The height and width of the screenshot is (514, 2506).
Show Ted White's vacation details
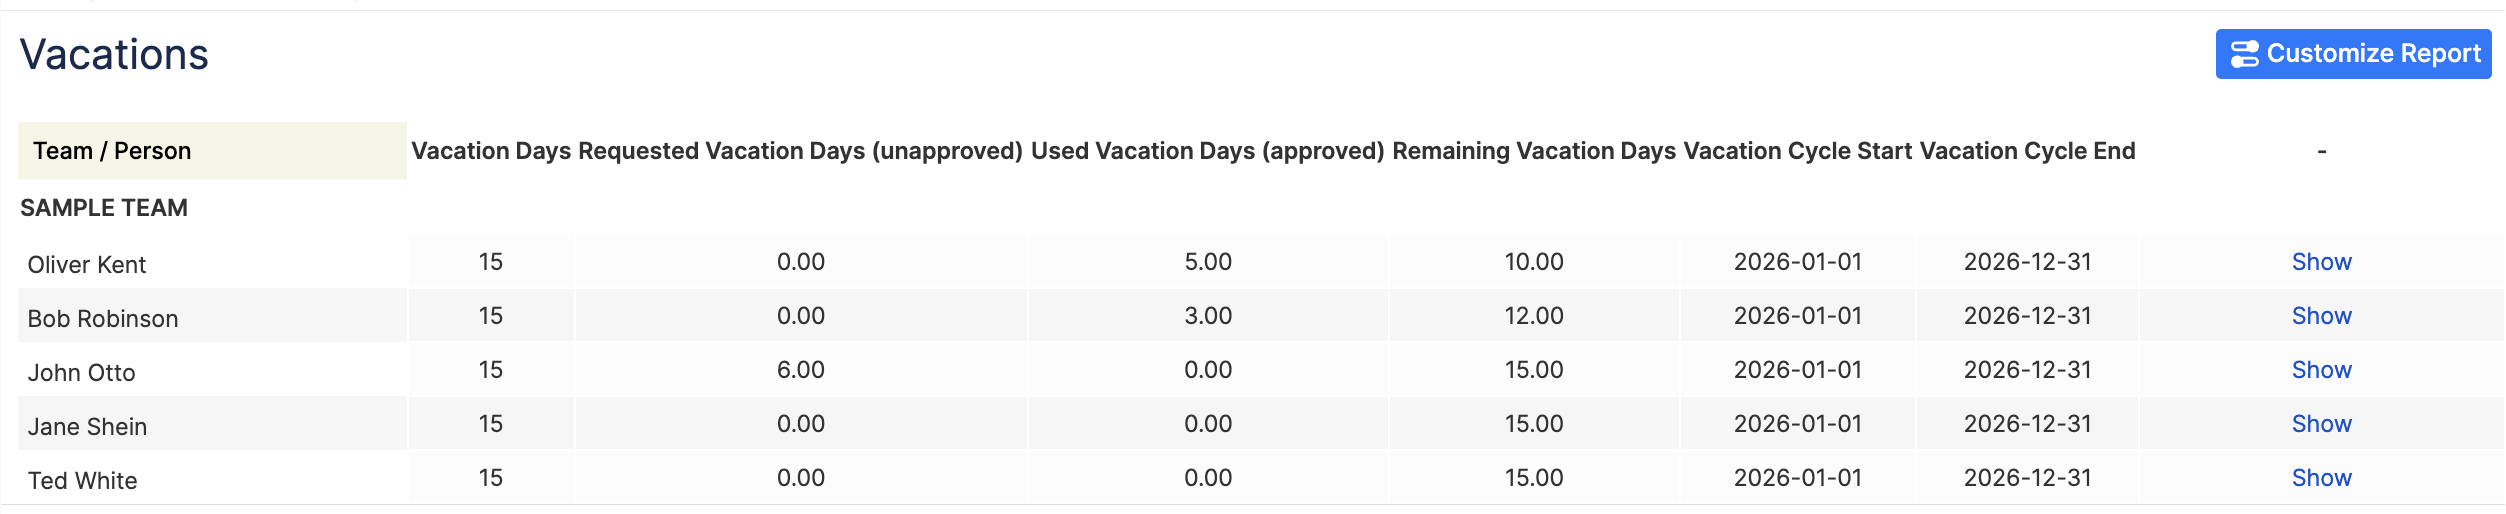click(x=2320, y=478)
